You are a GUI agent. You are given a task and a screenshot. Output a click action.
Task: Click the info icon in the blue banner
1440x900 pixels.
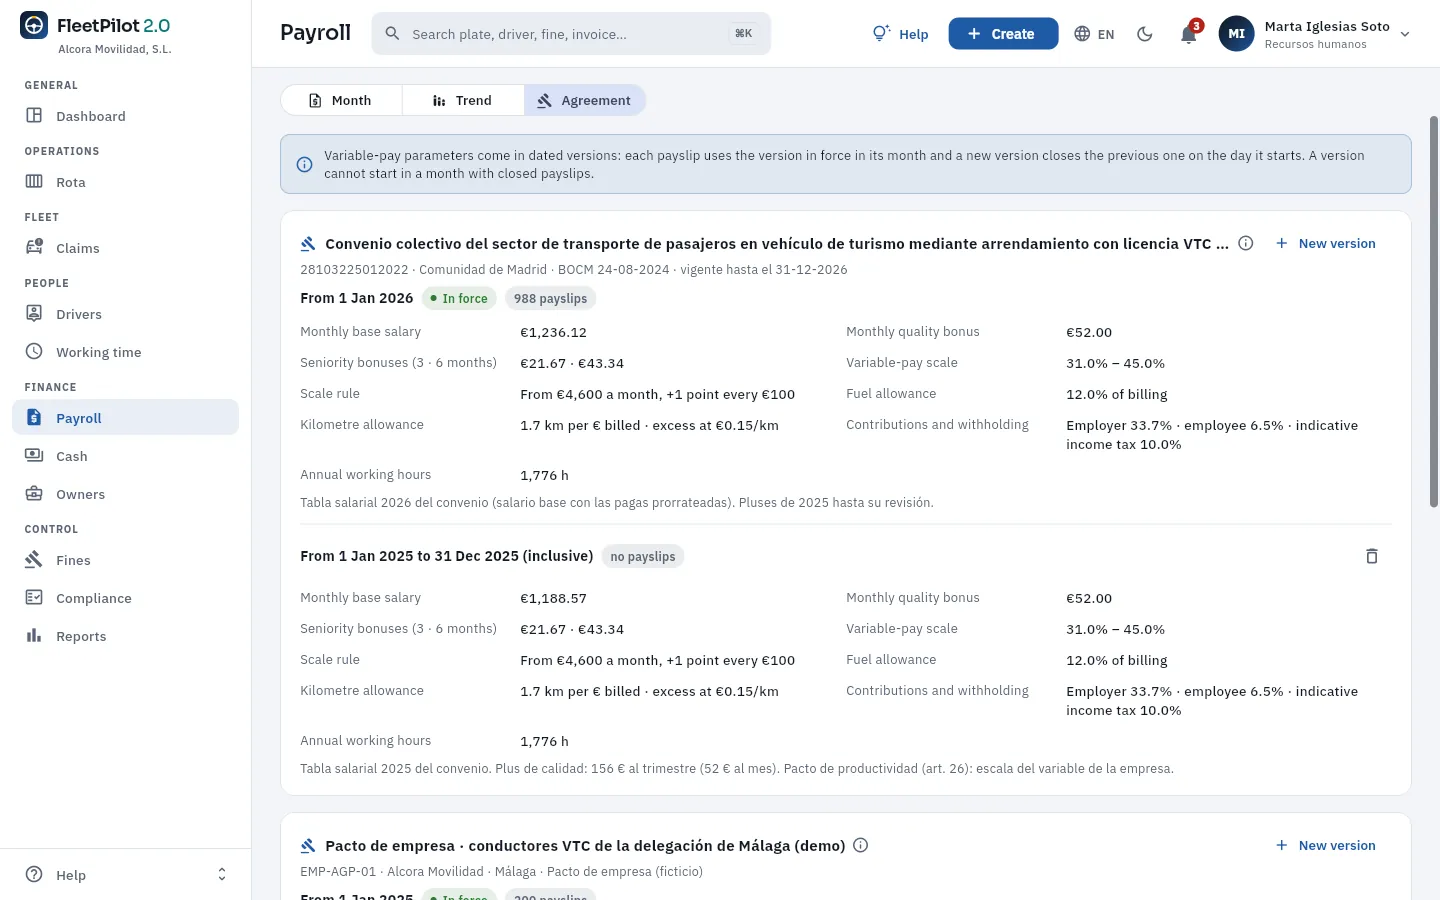coord(305,164)
